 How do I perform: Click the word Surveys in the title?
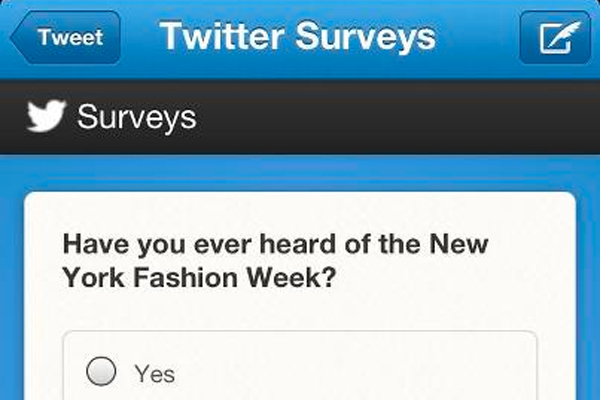[366, 37]
